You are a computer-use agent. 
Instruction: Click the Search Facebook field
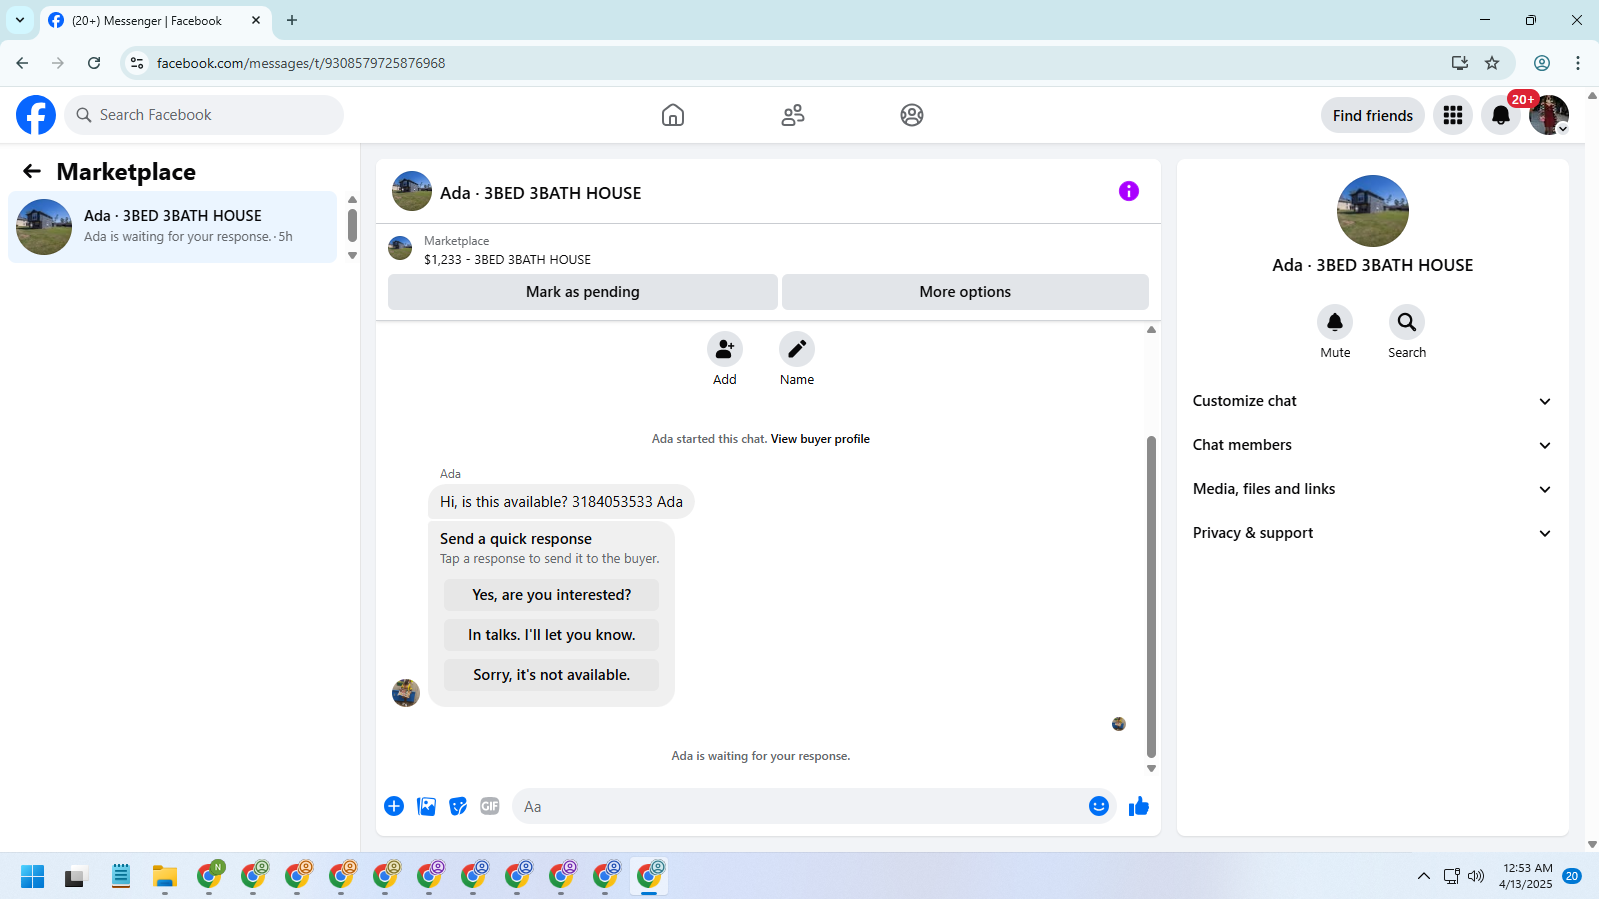coord(204,115)
